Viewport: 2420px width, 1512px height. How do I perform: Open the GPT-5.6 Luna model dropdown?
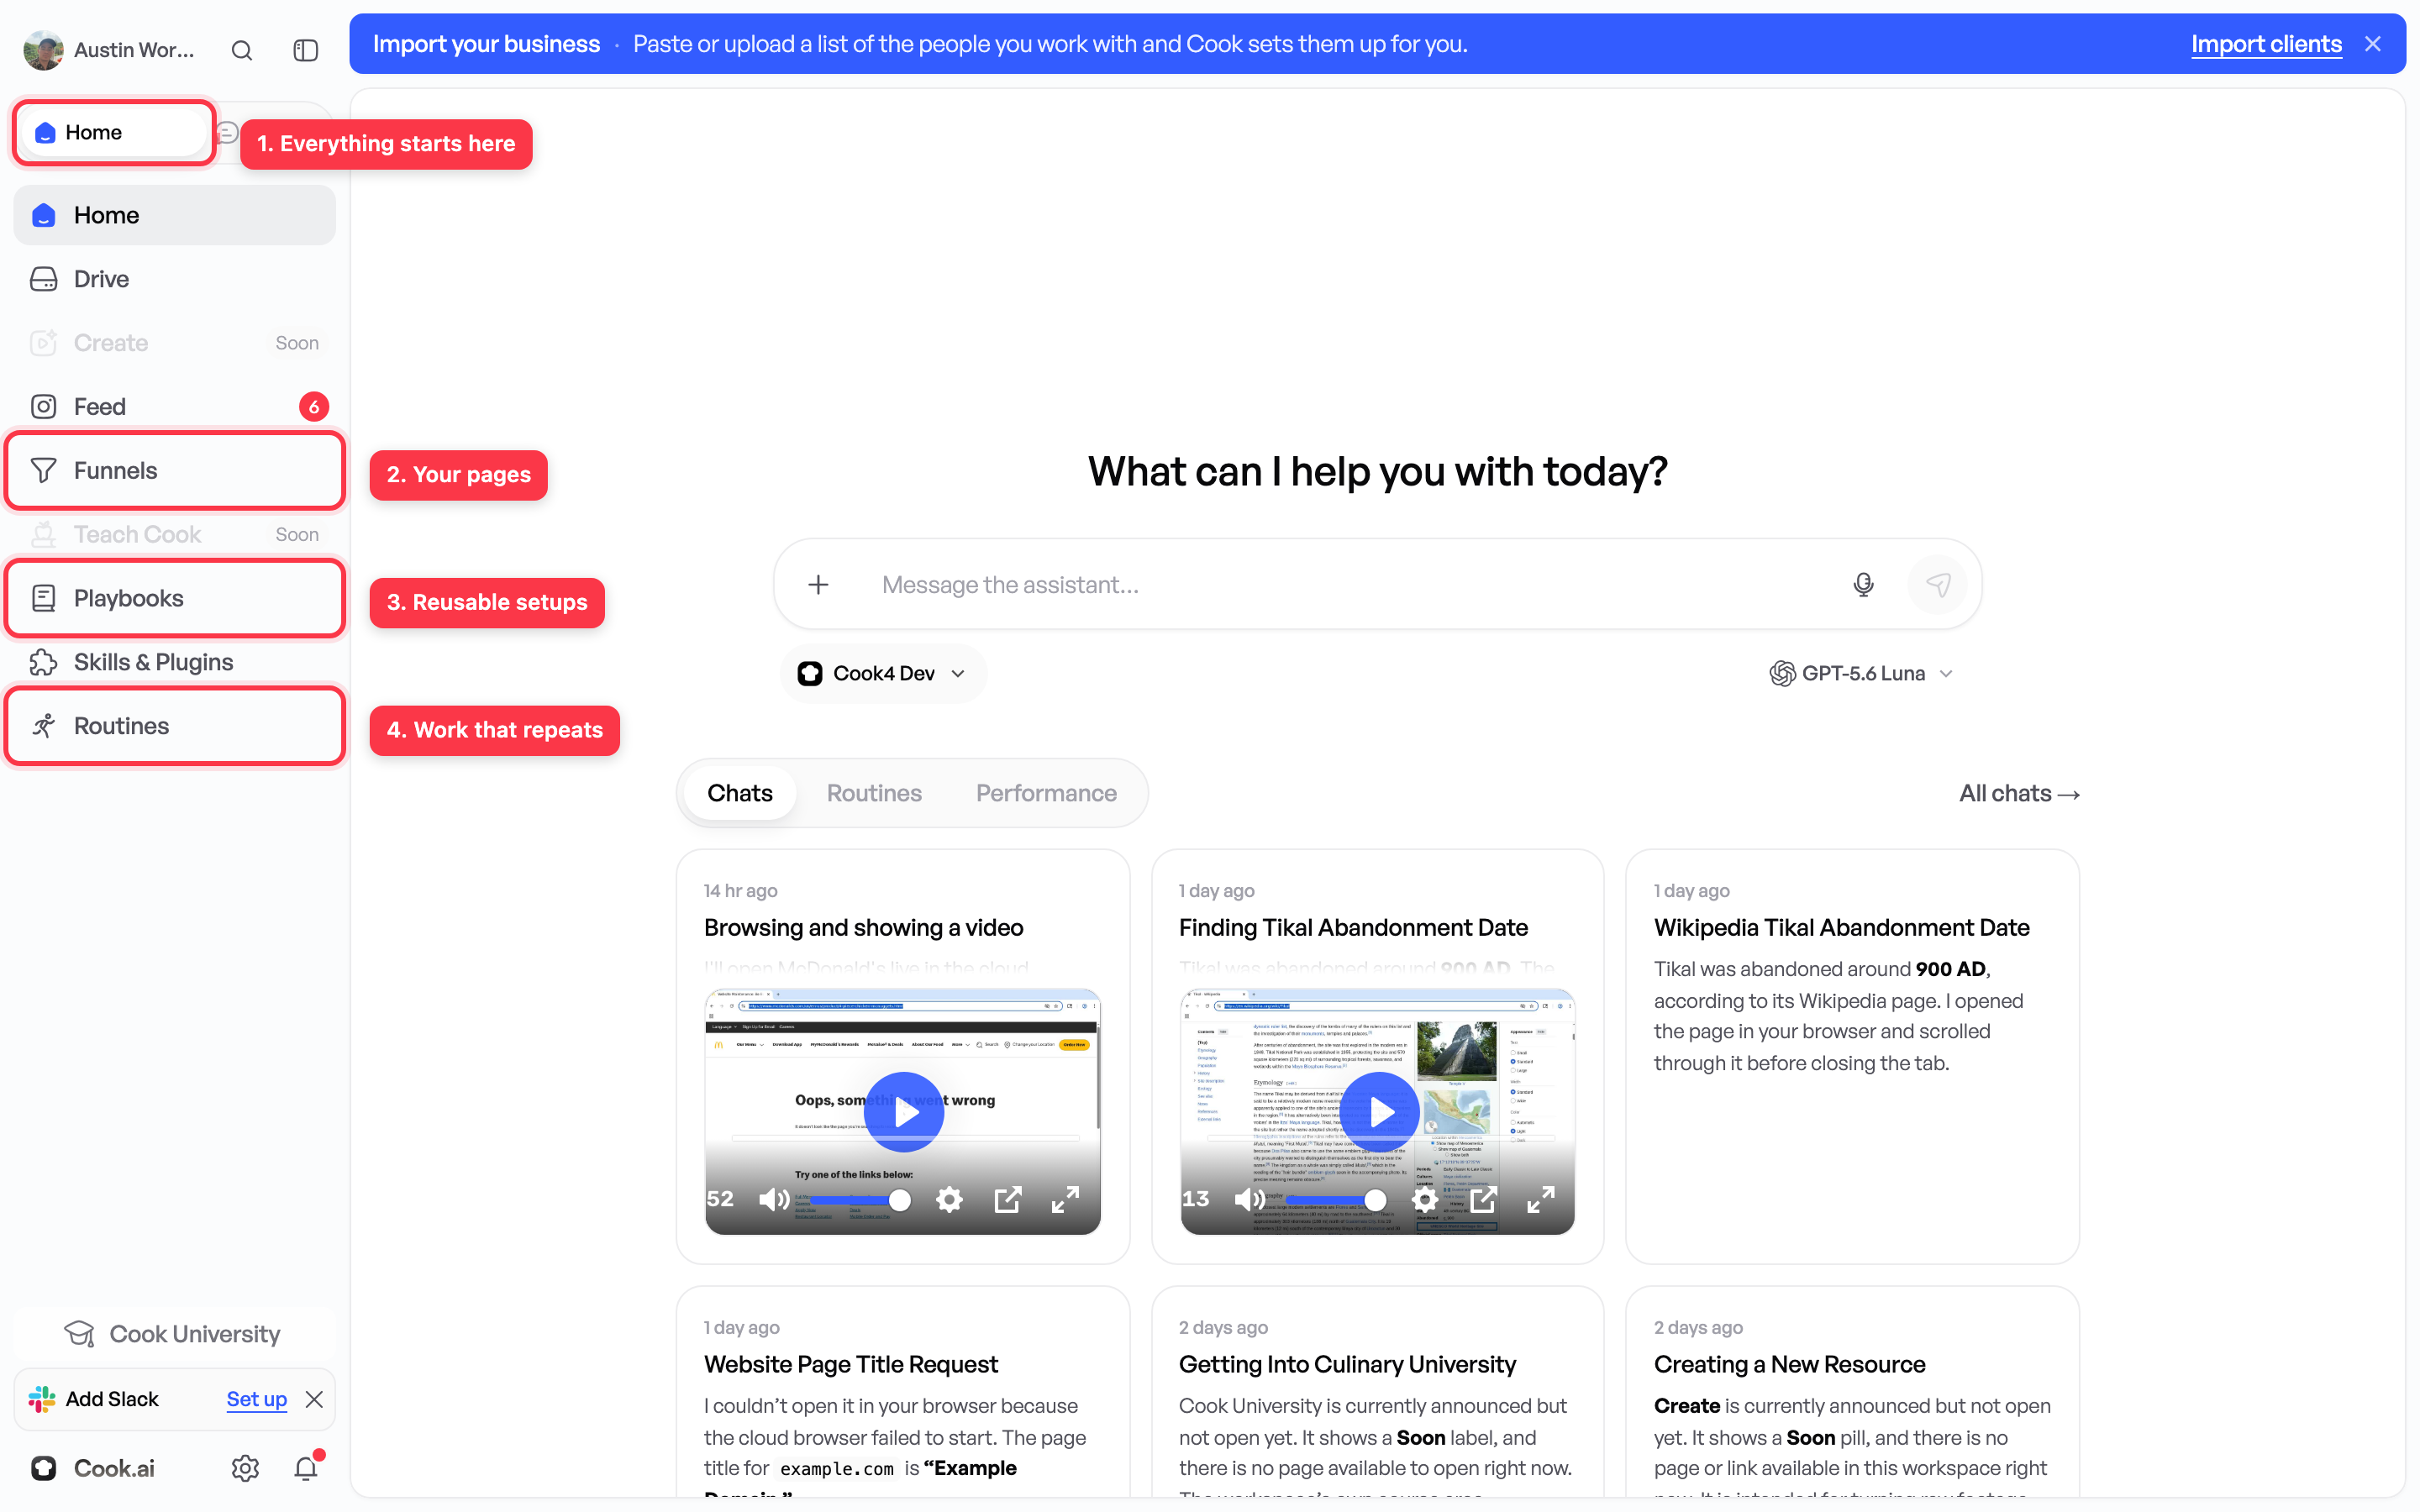pos(1861,674)
